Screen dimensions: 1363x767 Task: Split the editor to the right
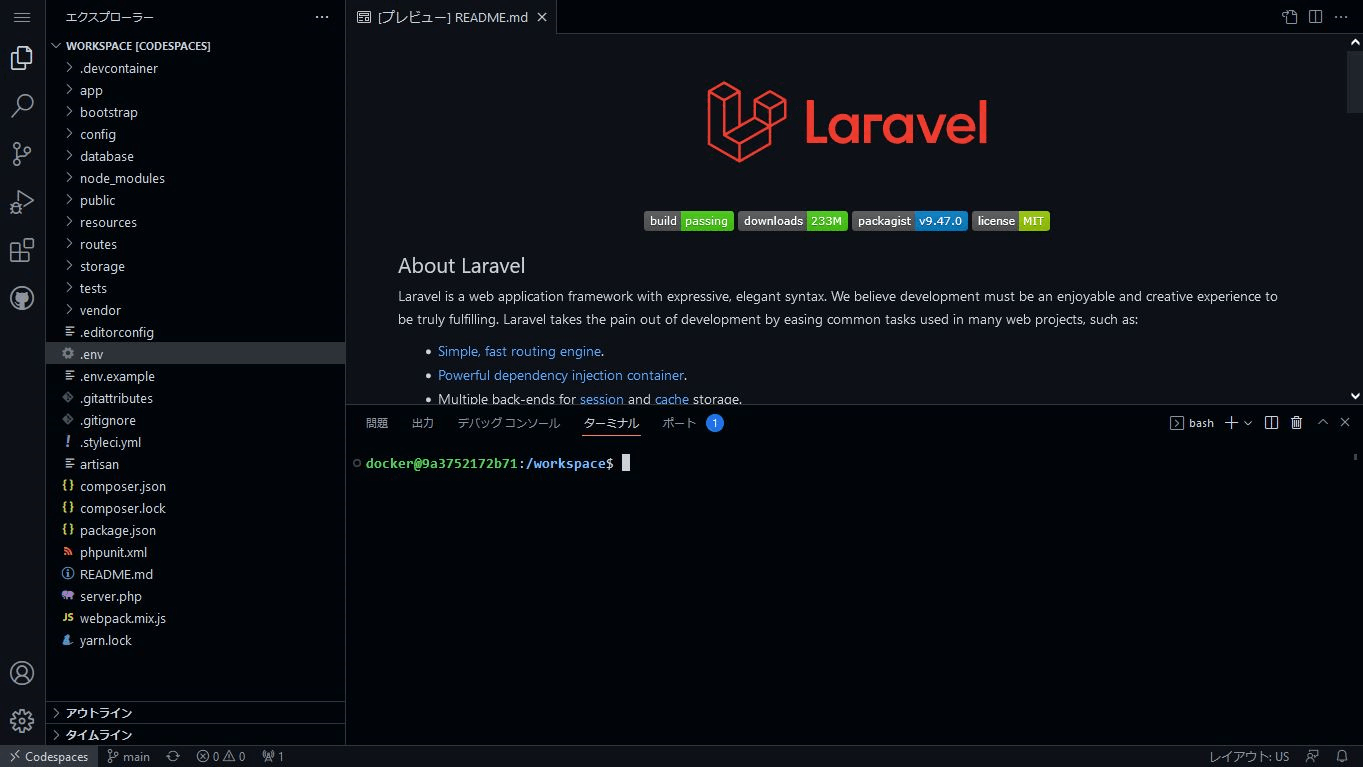1315,17
